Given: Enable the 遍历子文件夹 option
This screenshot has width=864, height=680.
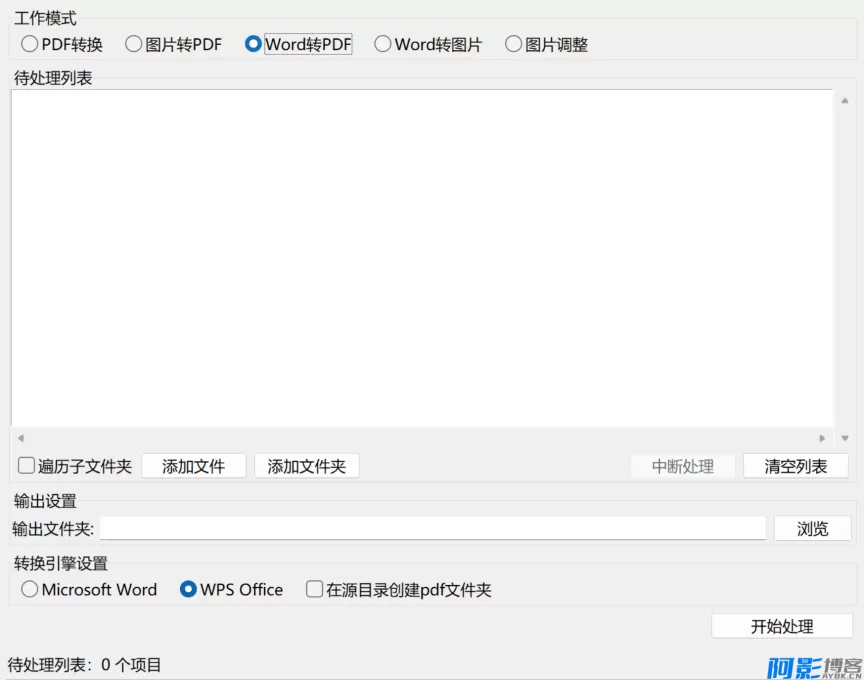Looking at the screenshot, I should click(x=25, y=464).
